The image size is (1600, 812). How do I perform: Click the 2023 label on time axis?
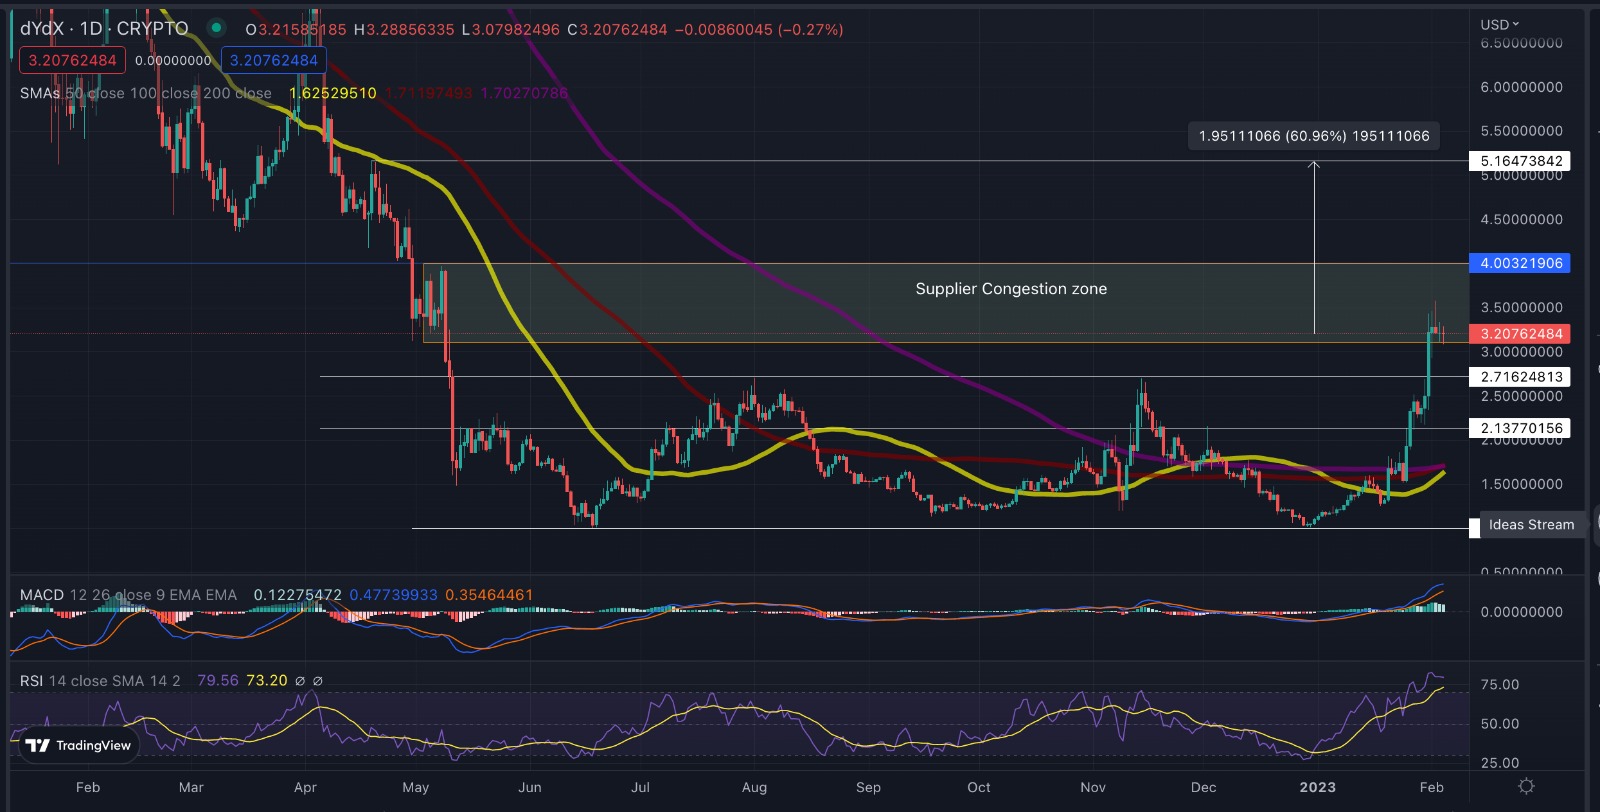(x=1317, y=787)
